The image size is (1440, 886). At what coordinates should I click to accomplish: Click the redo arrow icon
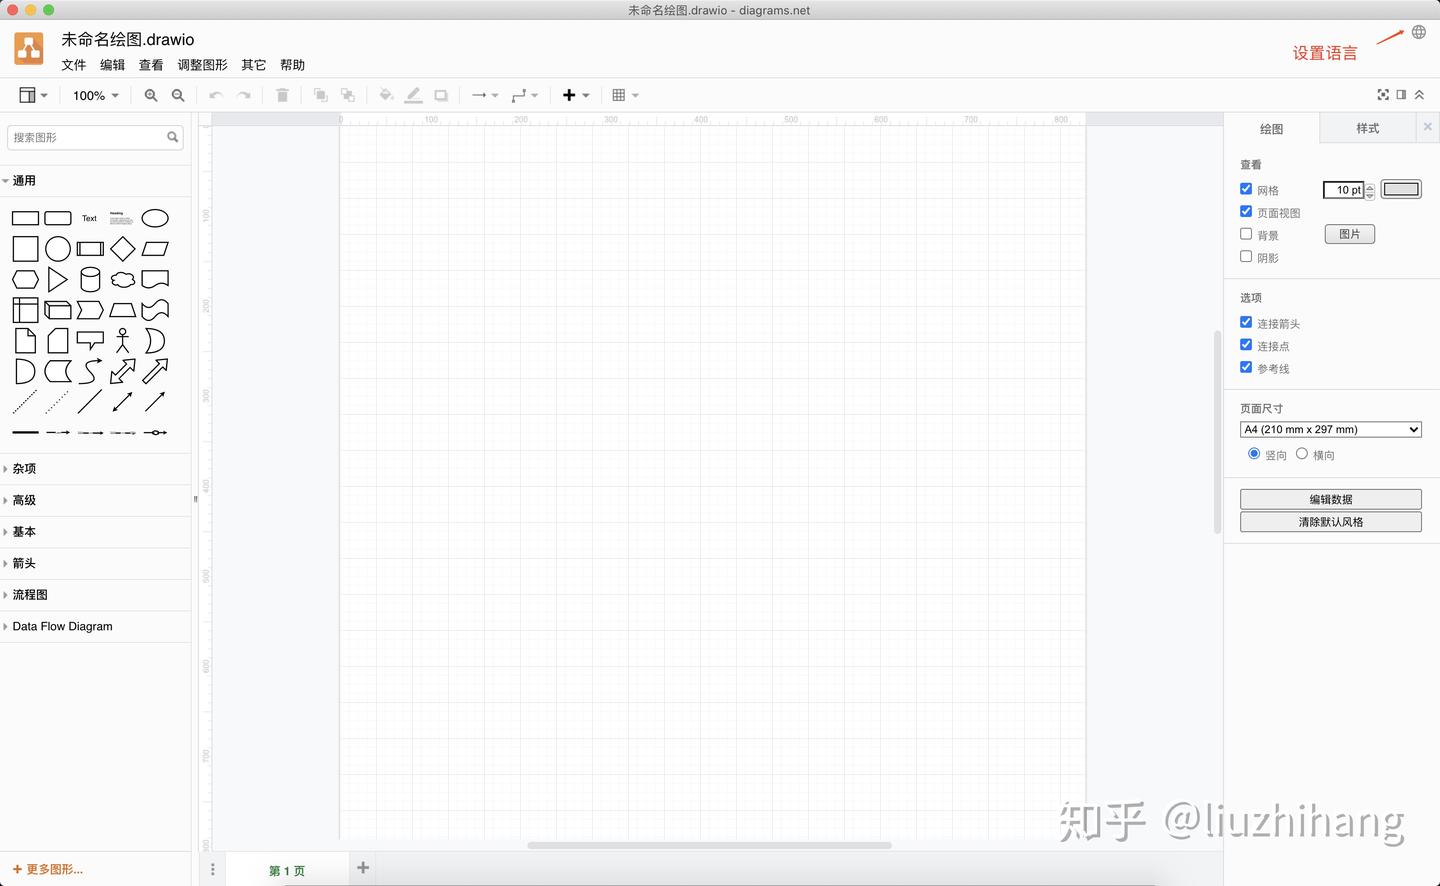point(243,95)
